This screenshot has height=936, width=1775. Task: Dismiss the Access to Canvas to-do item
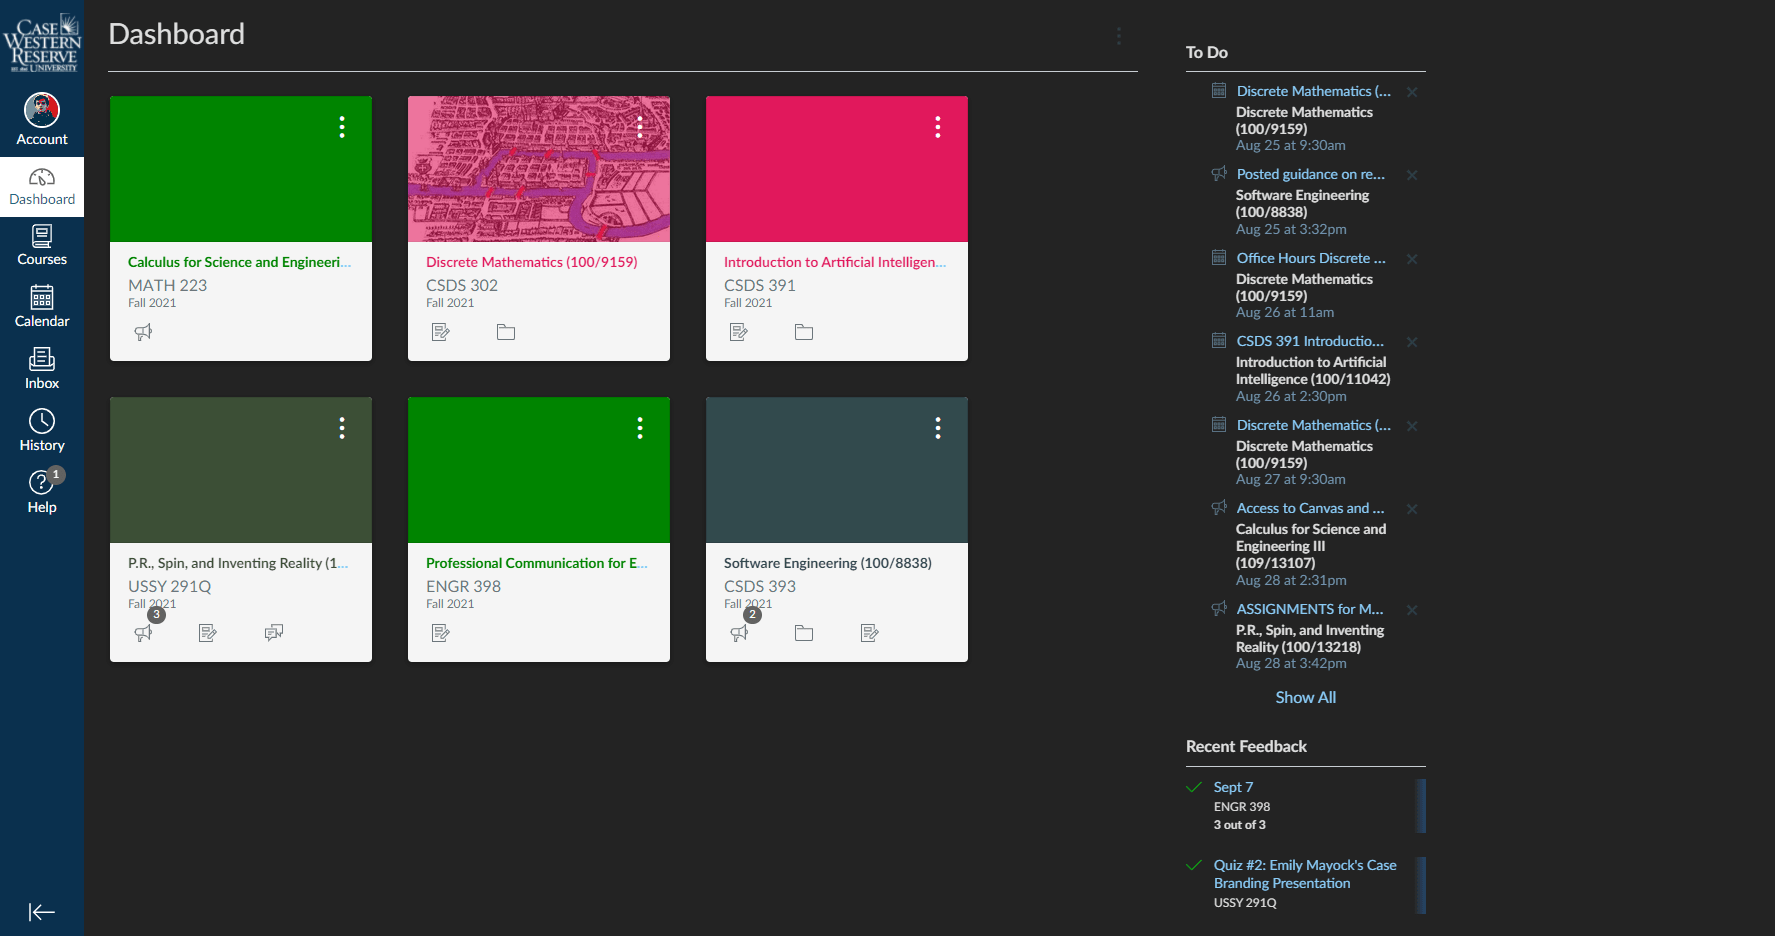click(1412, 509)
